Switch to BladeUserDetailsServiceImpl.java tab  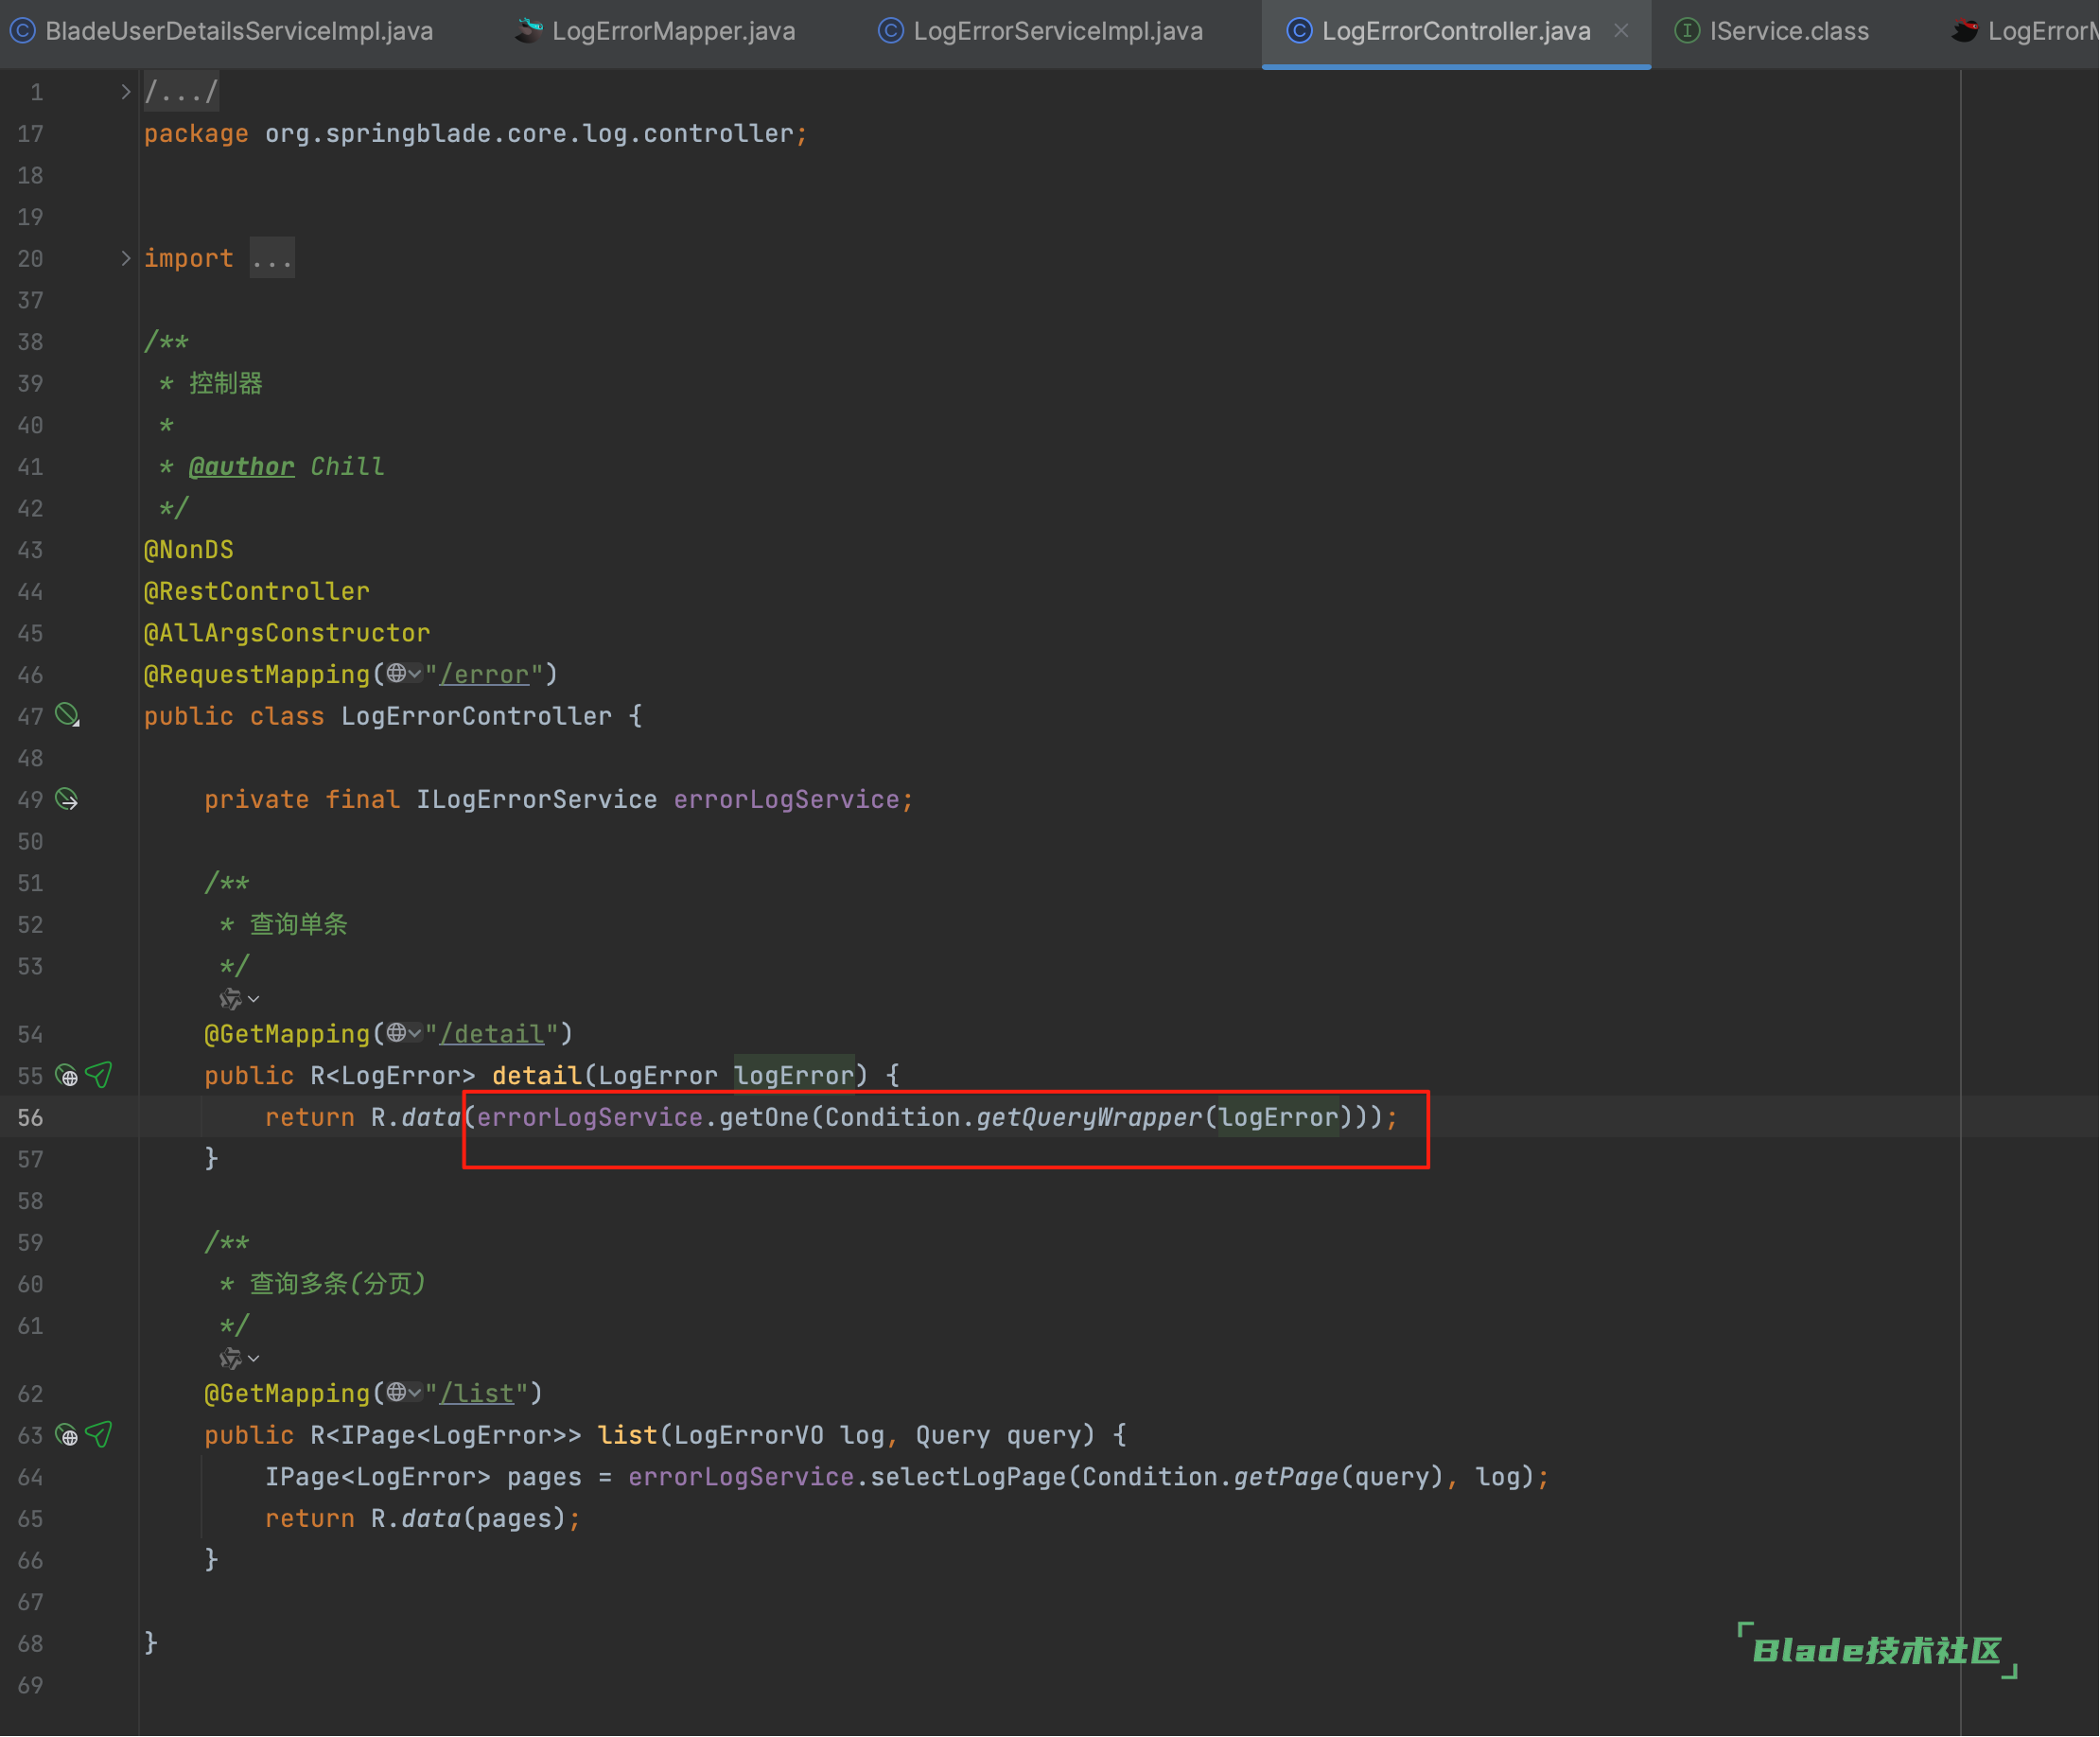[221, 31]
